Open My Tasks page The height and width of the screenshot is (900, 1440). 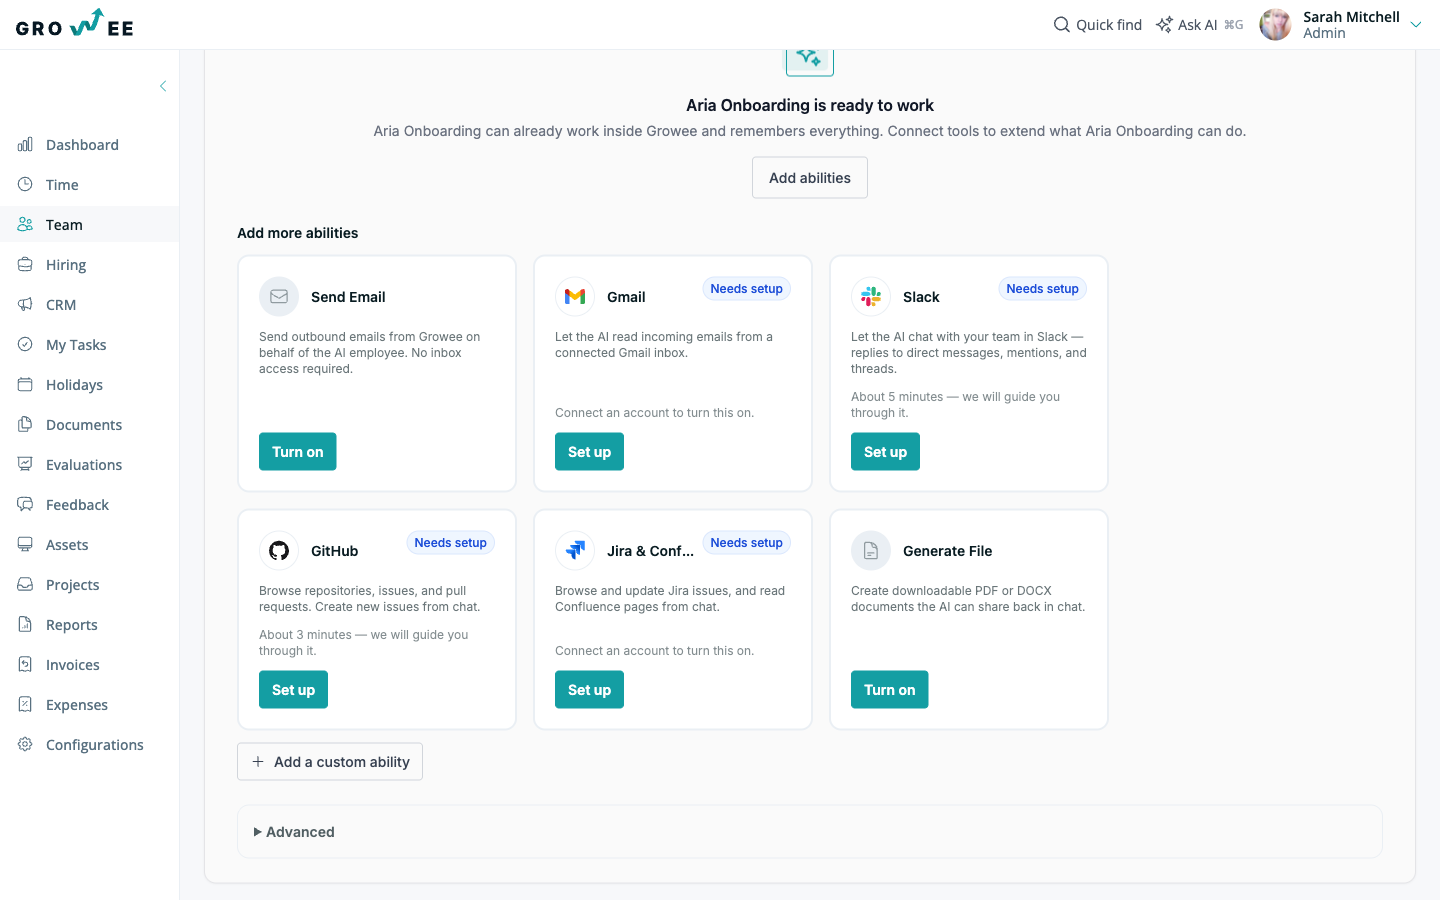[x=89, y=344]
